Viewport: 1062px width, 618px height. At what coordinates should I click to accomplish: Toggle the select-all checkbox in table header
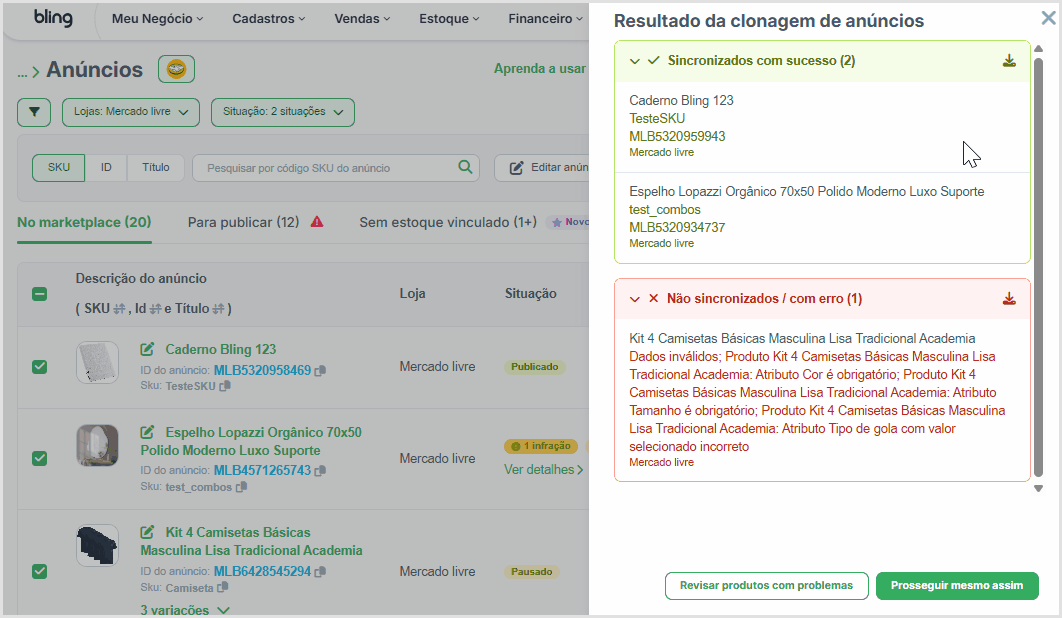click(39, 293)
